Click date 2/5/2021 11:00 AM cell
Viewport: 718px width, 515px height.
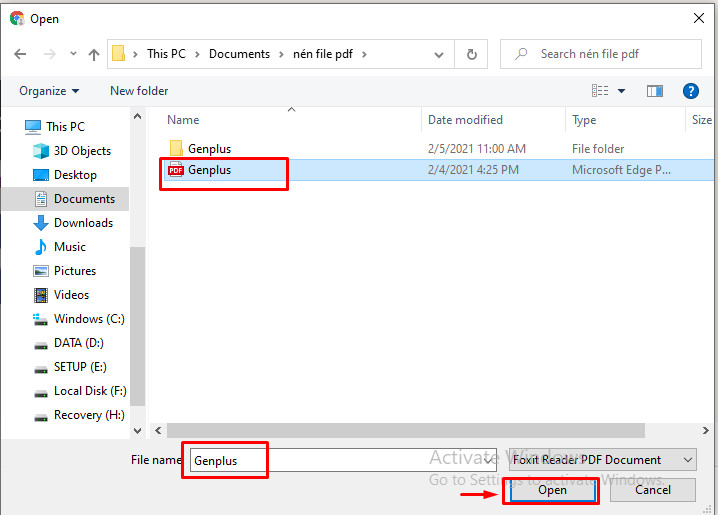coord(477,149)
